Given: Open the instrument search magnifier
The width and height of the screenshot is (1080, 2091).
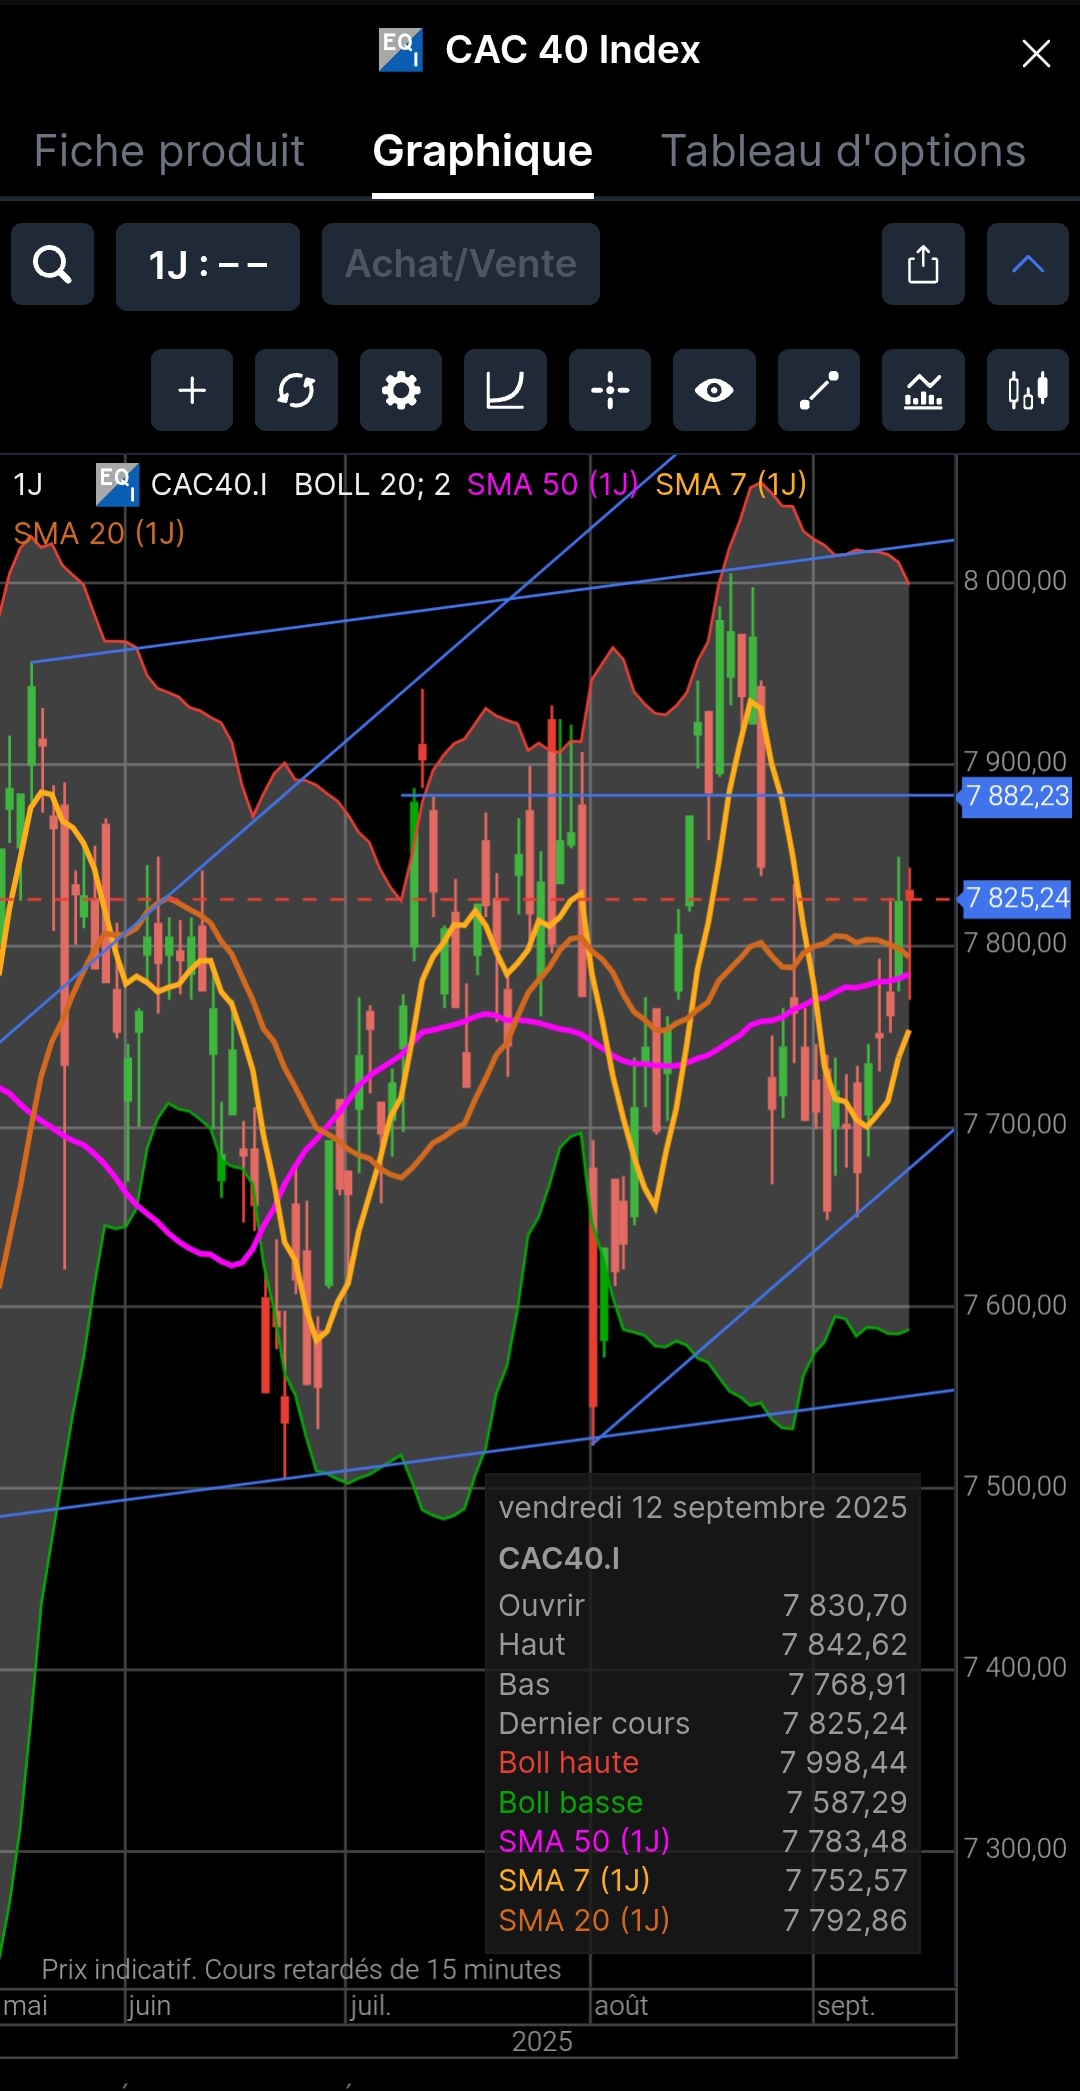Looking at the screenshot, I should (52, 265).
